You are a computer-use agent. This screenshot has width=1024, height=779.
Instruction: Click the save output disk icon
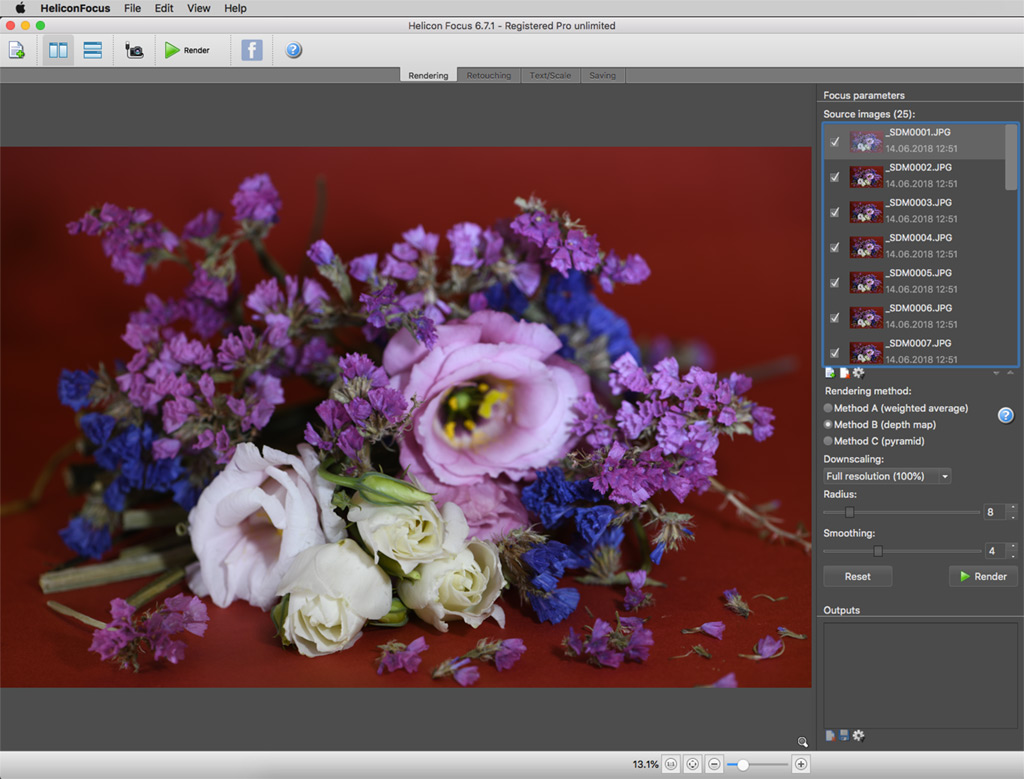(x=844, y=736)
